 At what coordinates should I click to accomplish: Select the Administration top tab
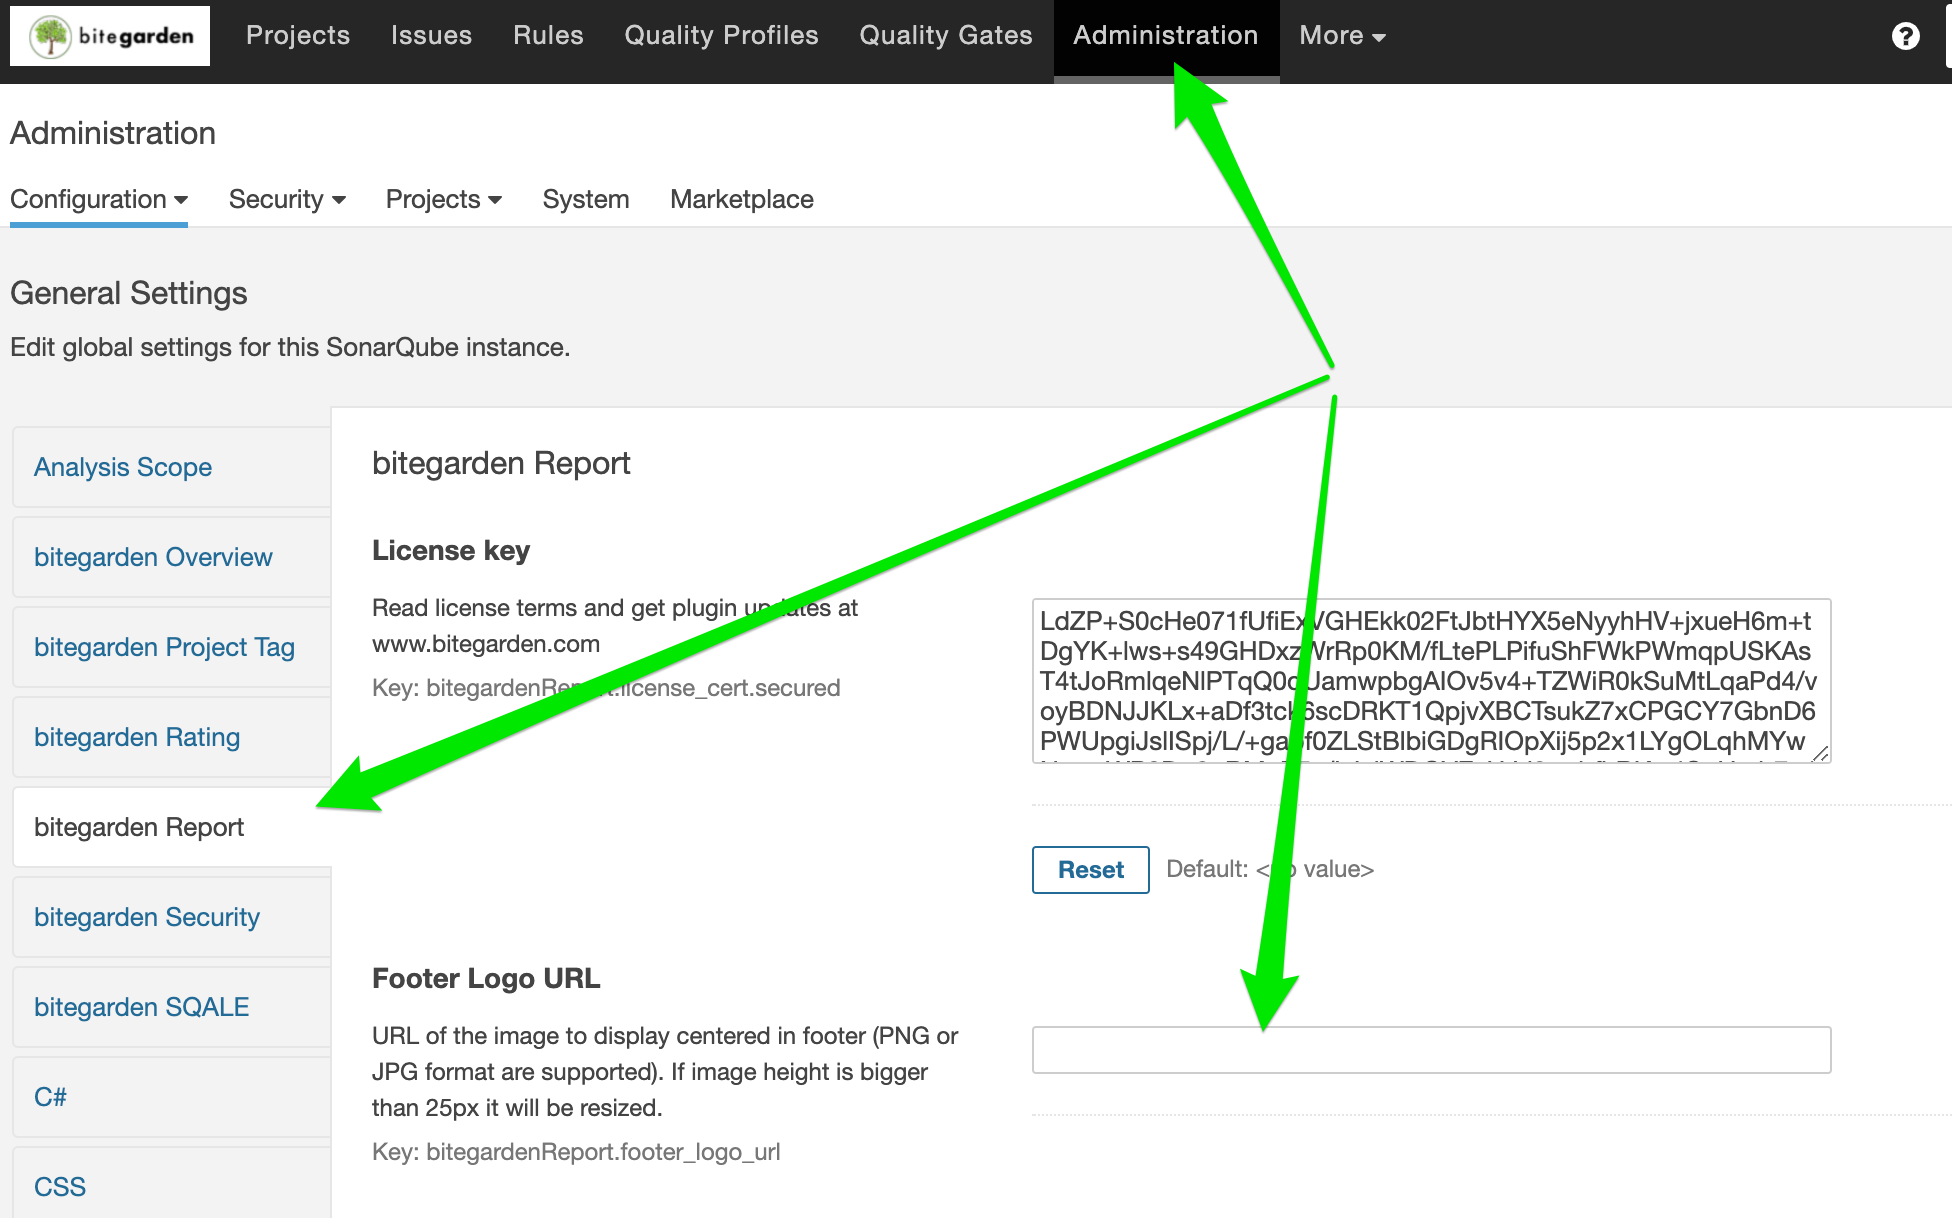[x=1166, y=38]
